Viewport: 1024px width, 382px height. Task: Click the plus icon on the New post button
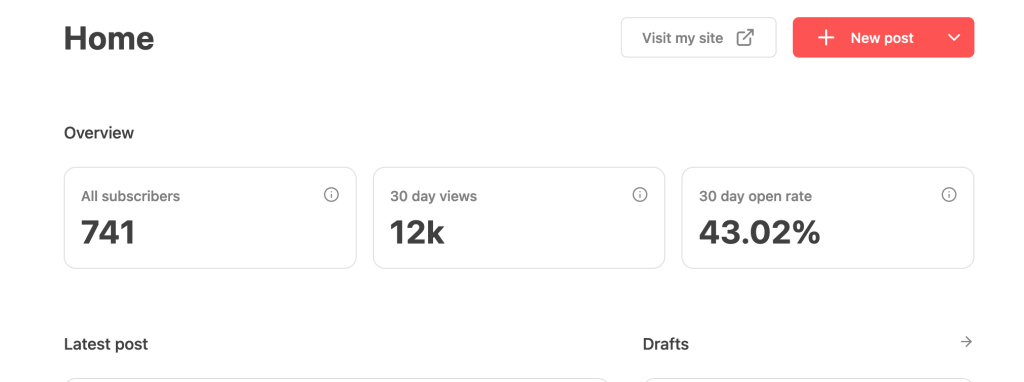click(x=826, y=38)
